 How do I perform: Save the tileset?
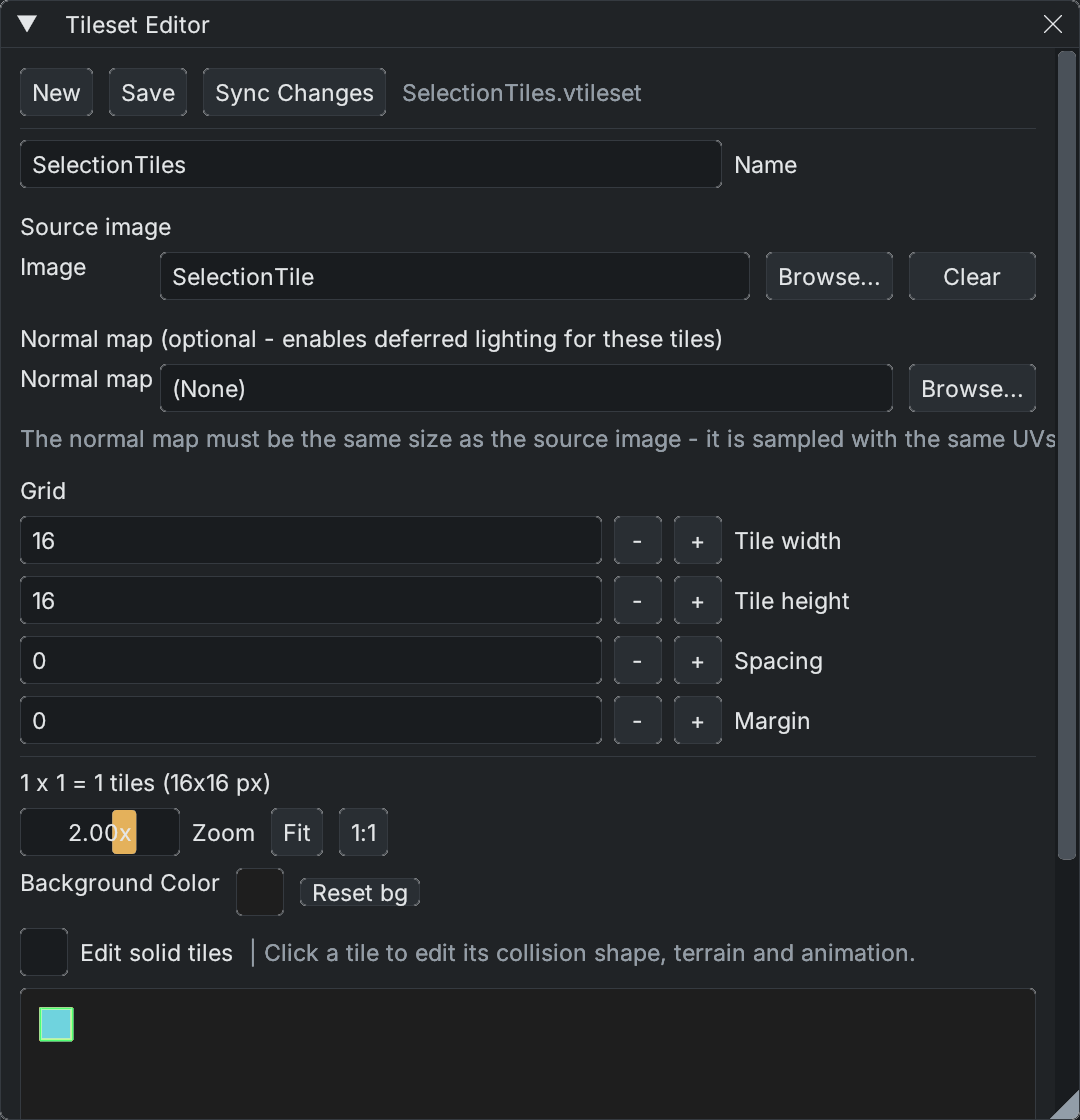click(148, 92)
